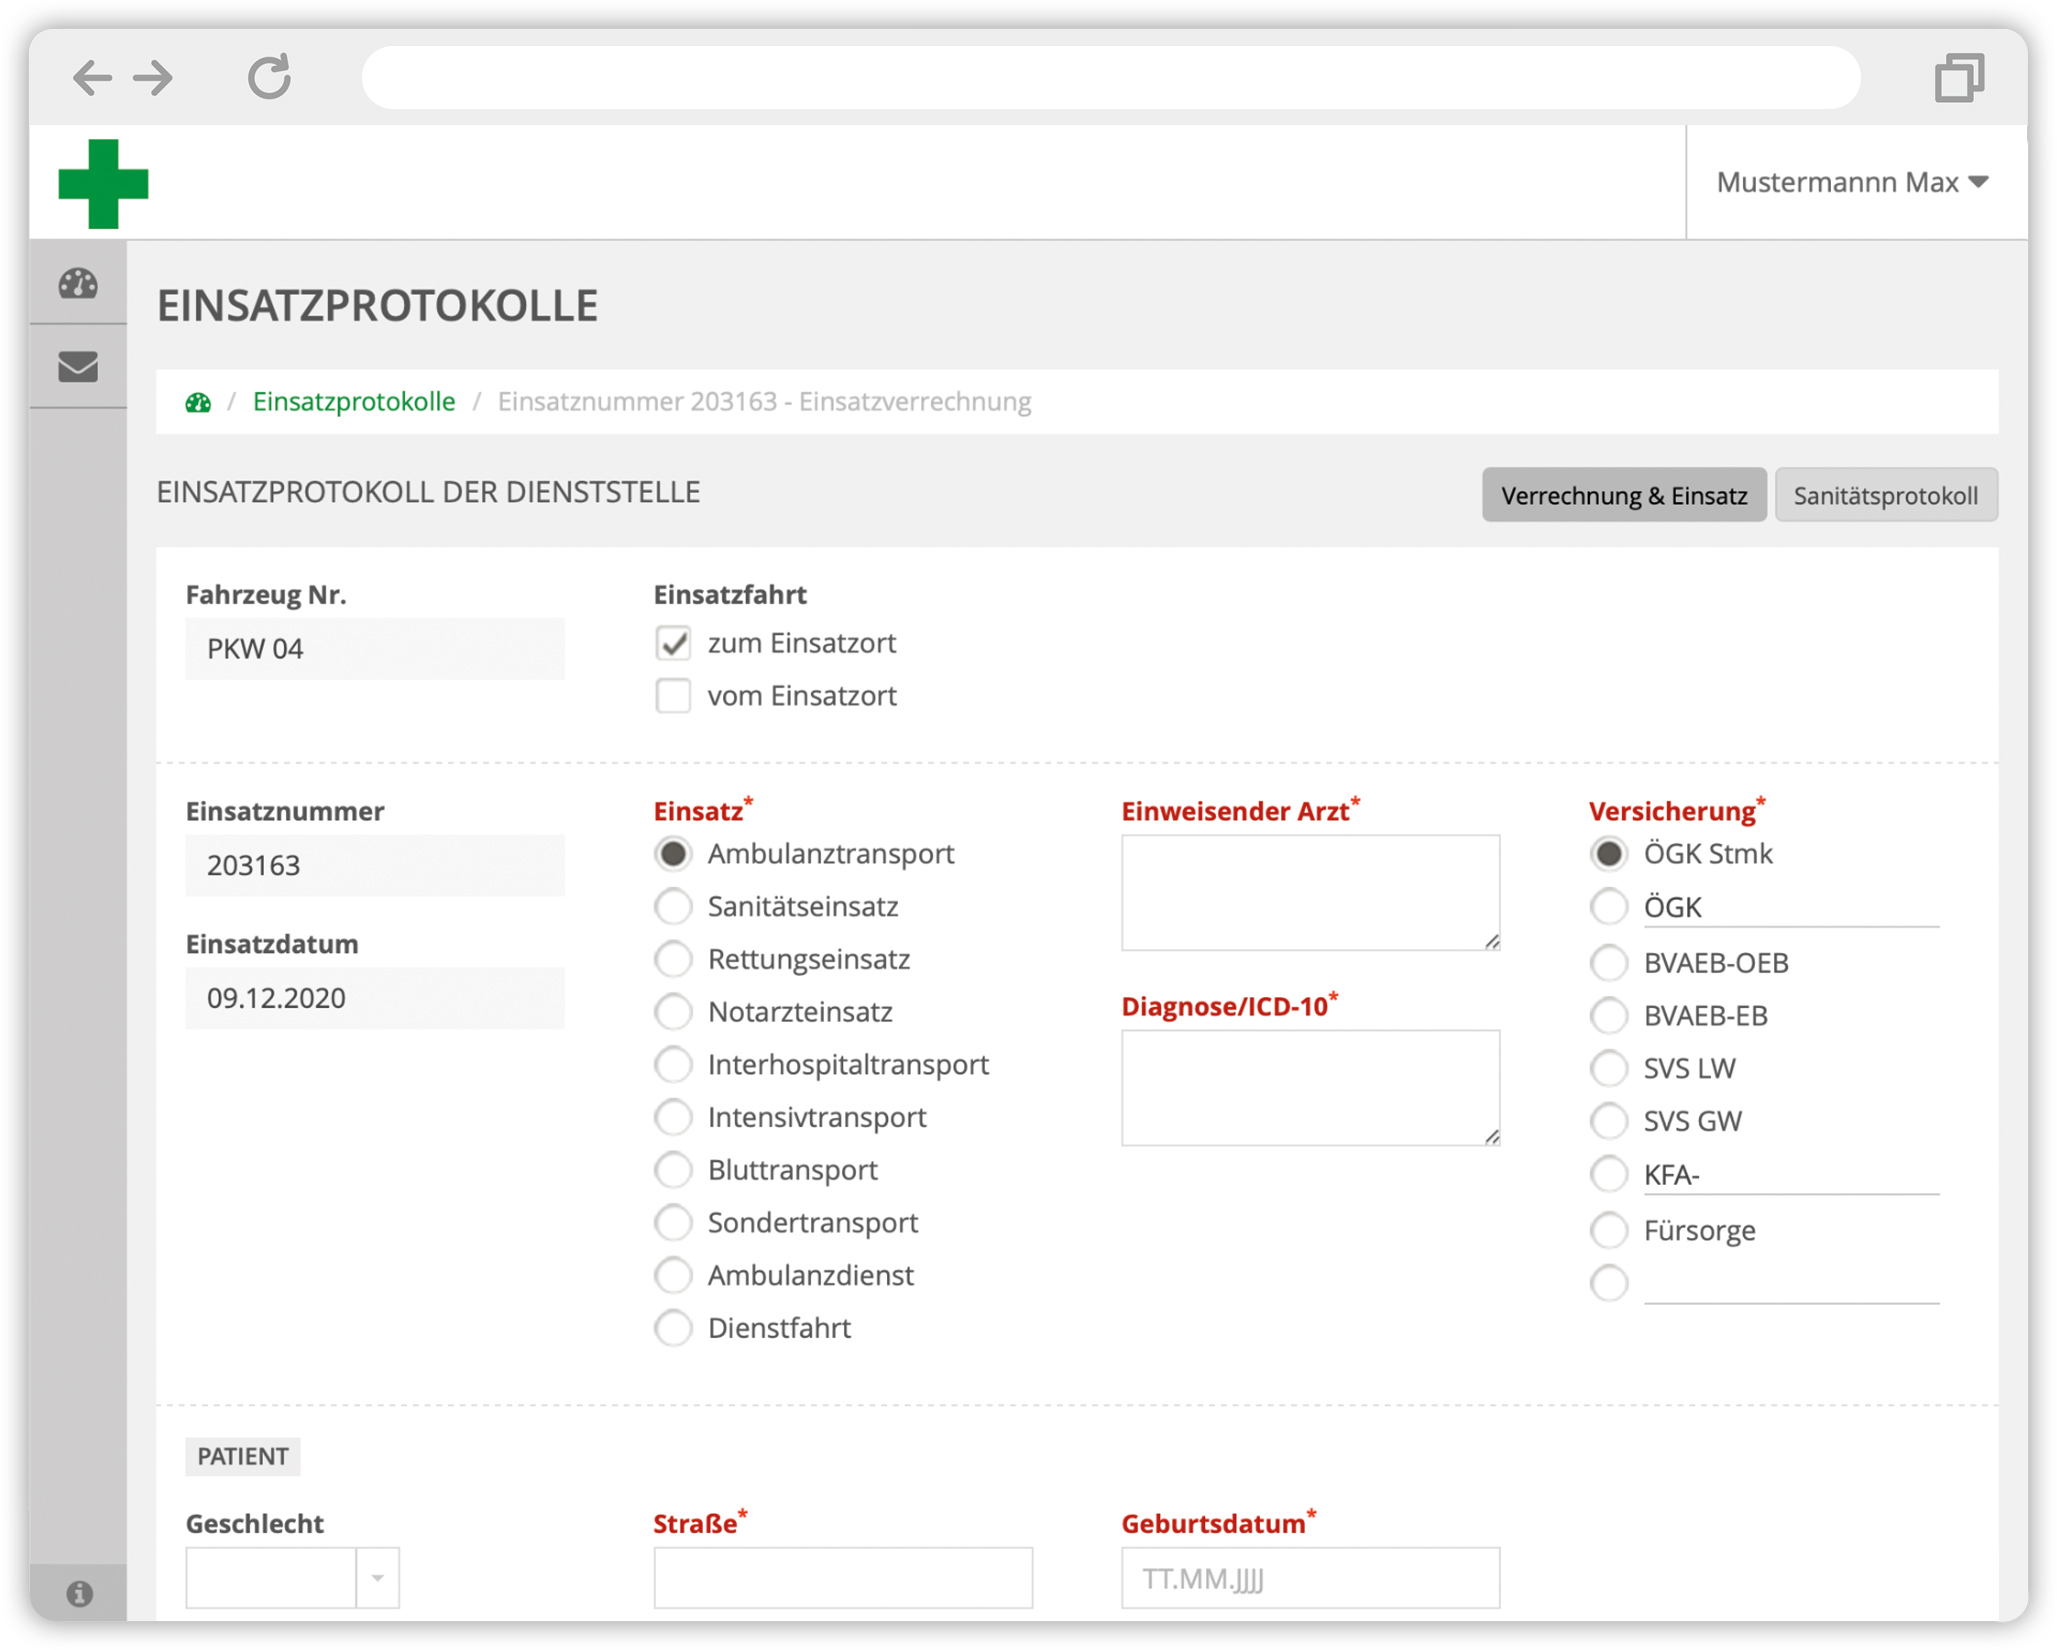Go to the Einsatzprotokolle breadcrumb link
This screenshot has height=1650, width=2057.
[354, 401]
